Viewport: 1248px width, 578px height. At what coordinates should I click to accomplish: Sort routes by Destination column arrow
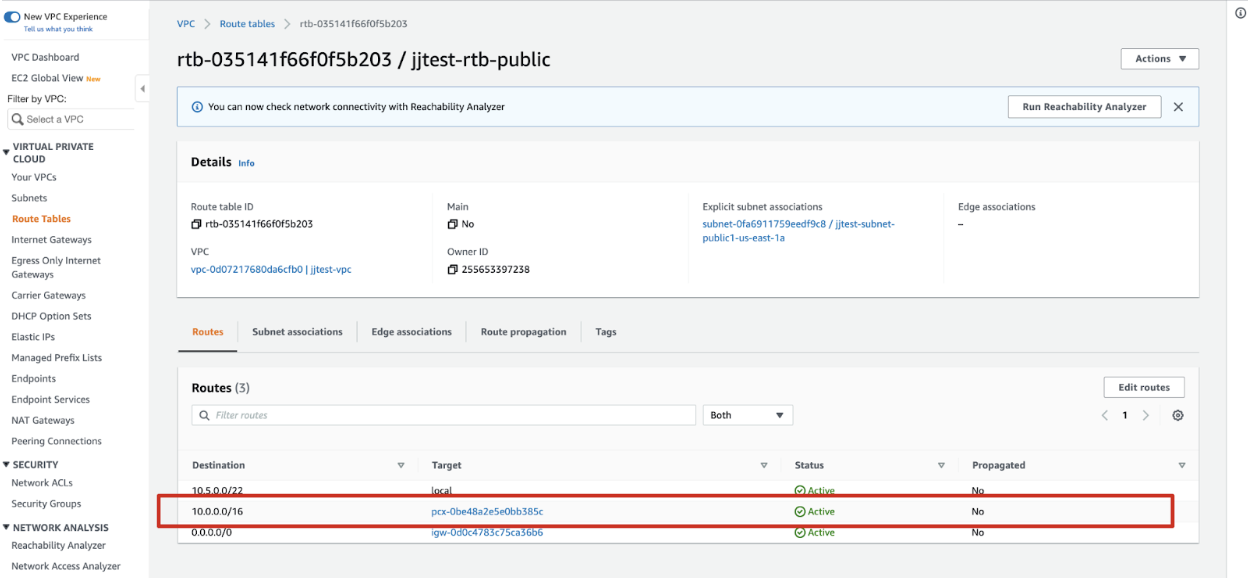pyautogui.click(x=401, y=465)
